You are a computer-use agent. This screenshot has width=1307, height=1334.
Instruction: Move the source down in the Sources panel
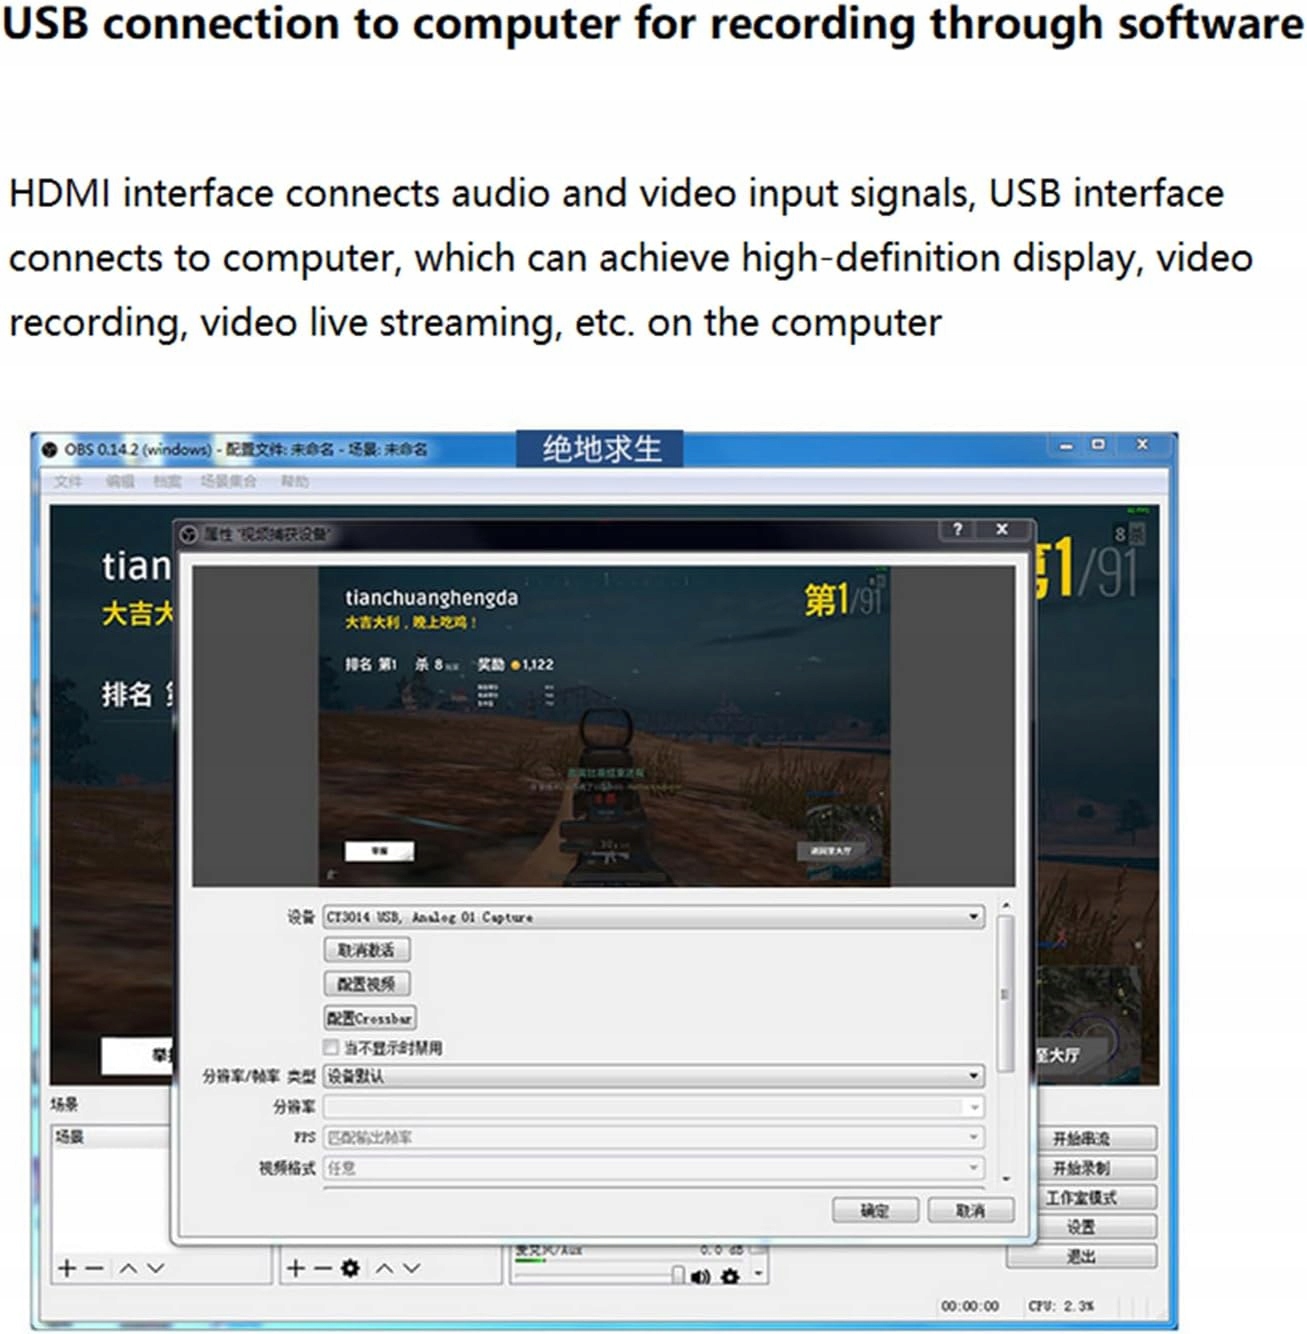point(411,1268)
